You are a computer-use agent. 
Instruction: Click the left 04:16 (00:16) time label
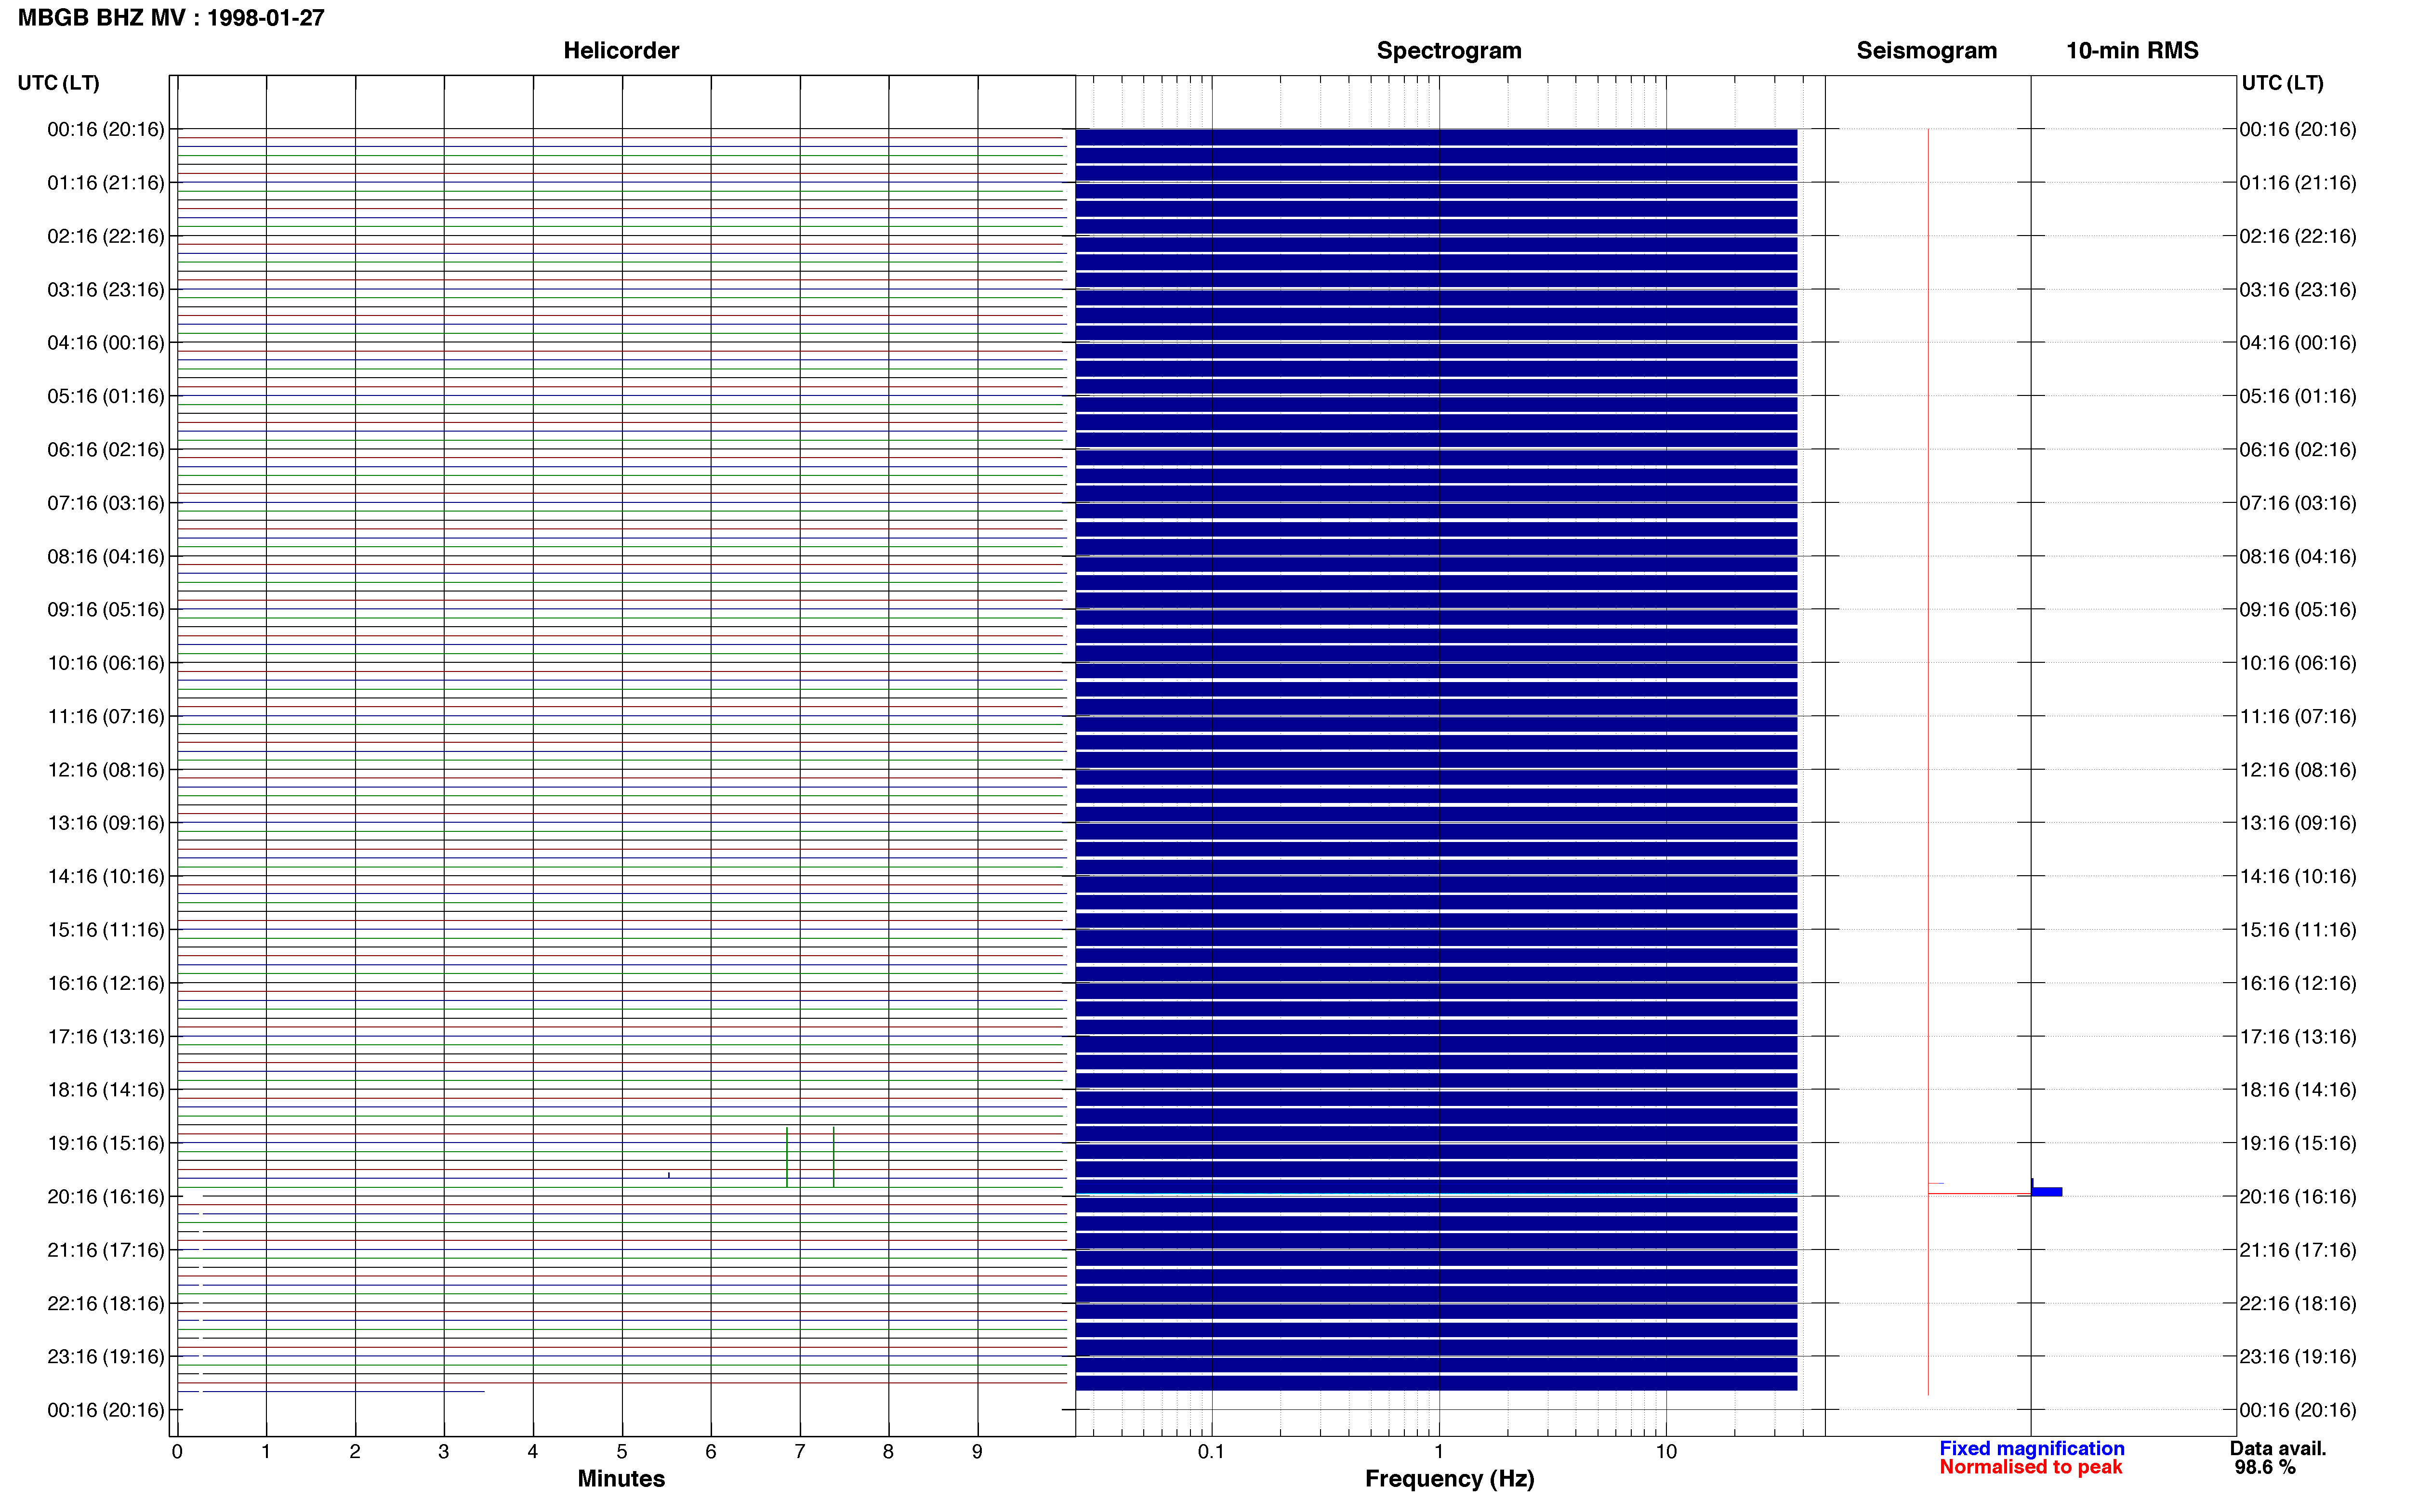coord(106,343)
